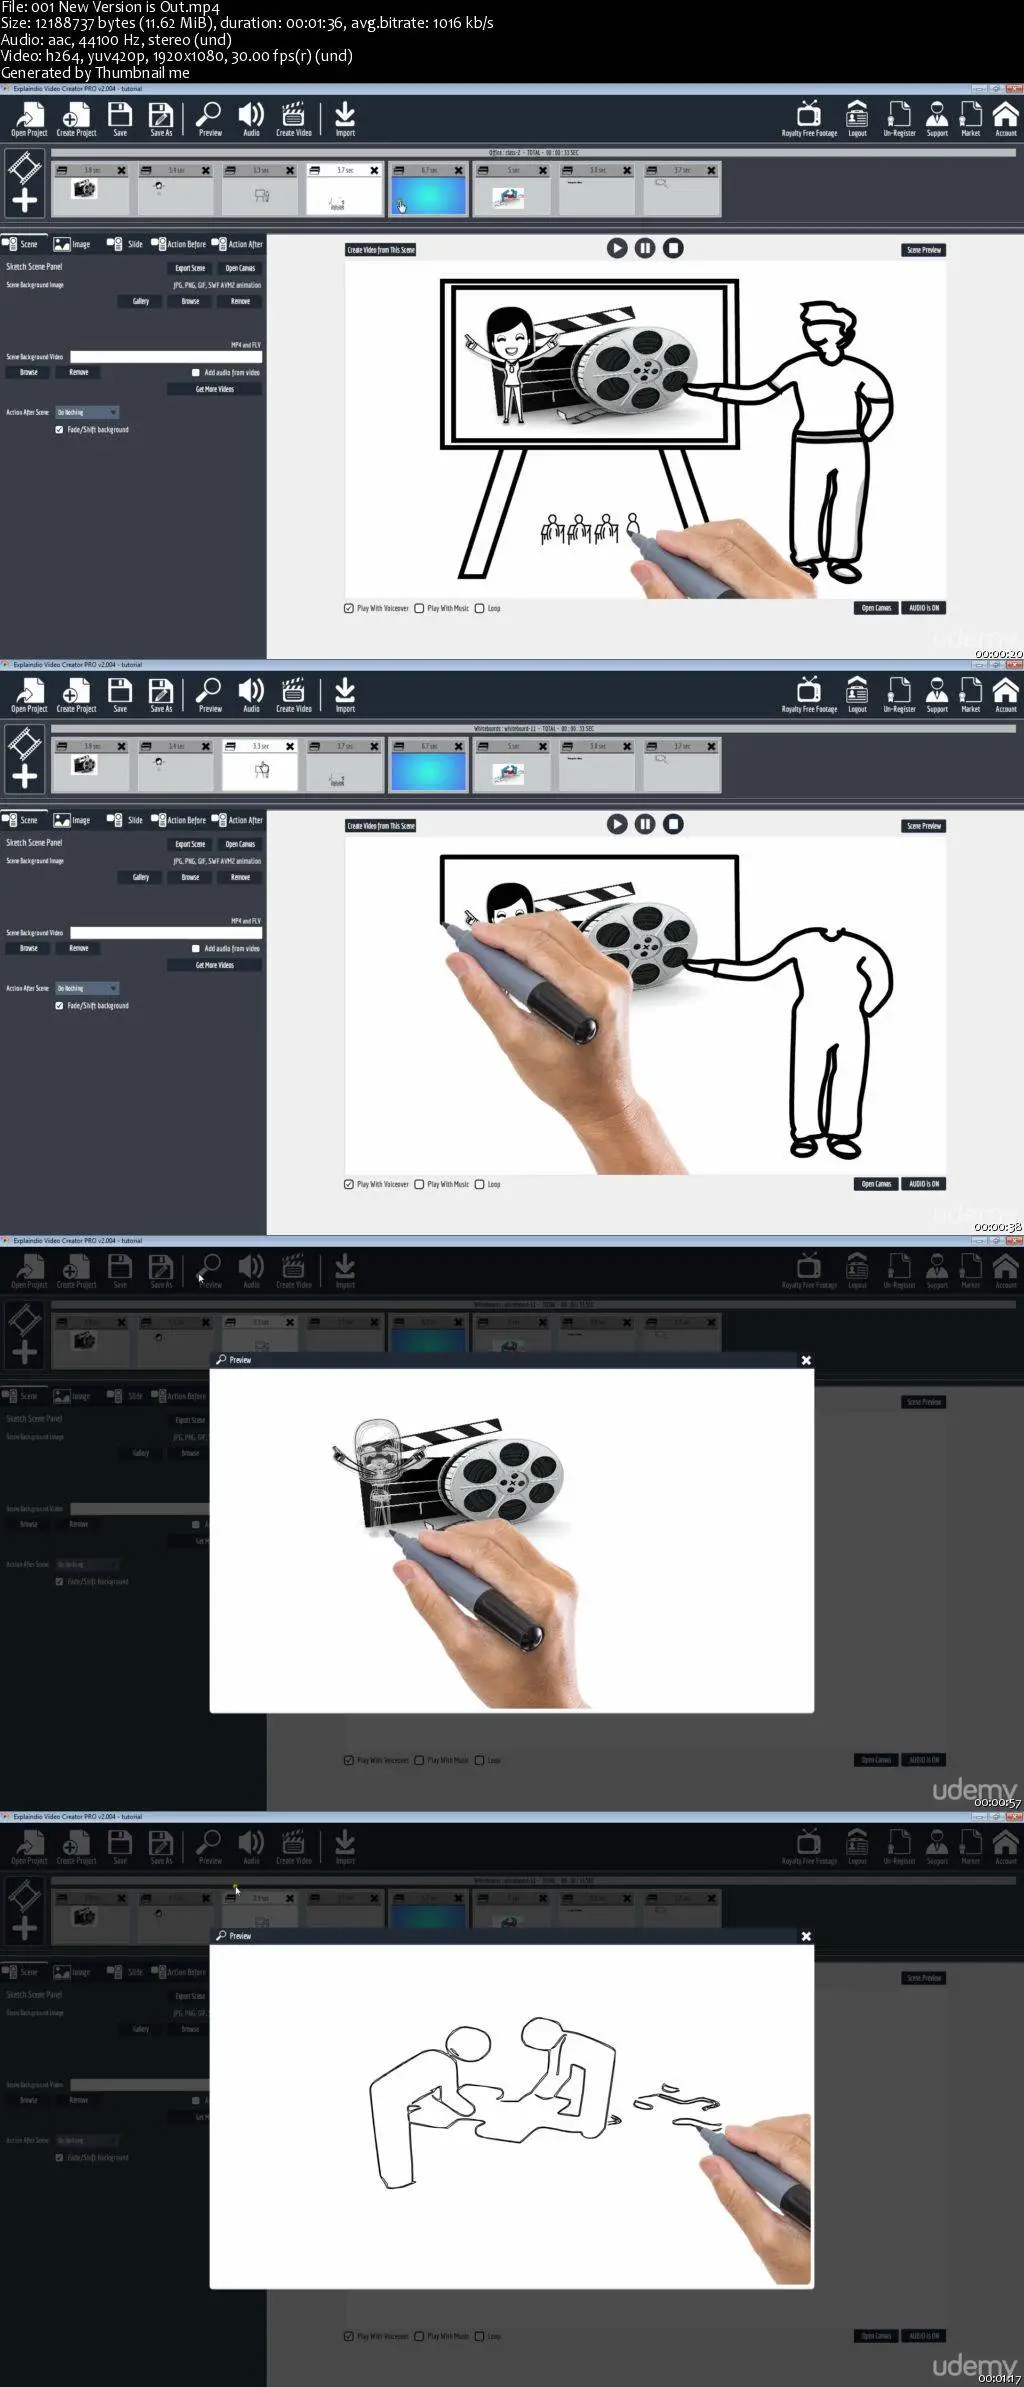The height and width of the screenshot is (2387, 1024).
Task: Stop the scene playback in the 00:00:38 frame
Action: point(674,824)
